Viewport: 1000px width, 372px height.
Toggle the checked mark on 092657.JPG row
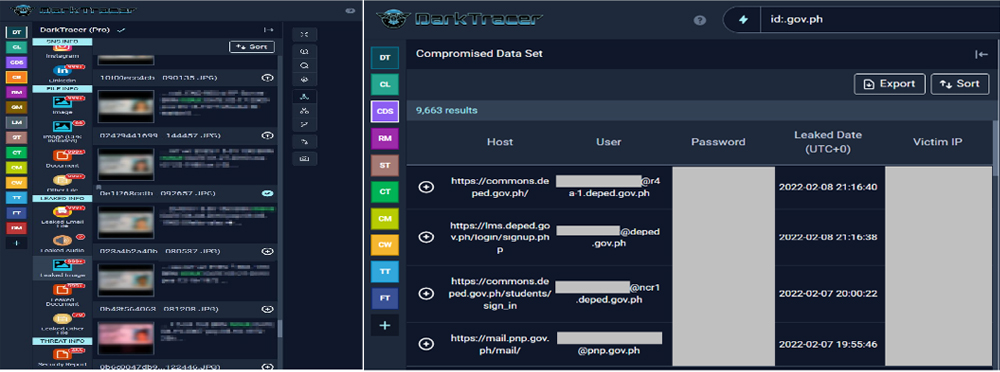point(268,193)
